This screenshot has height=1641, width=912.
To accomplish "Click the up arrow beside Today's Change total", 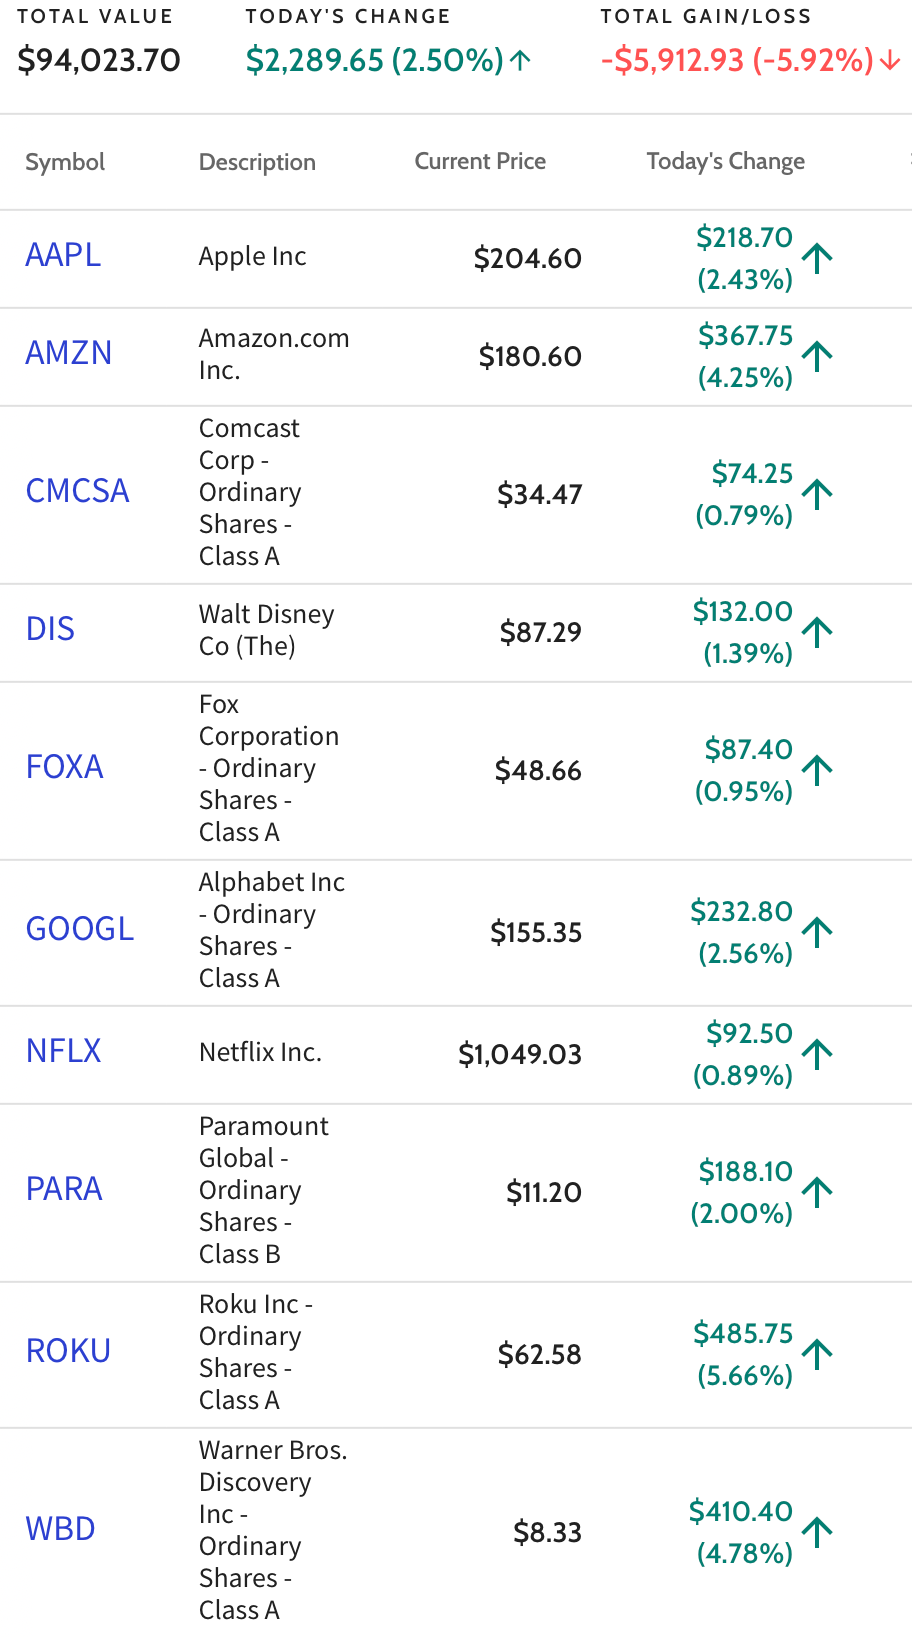I will (520, 61).
